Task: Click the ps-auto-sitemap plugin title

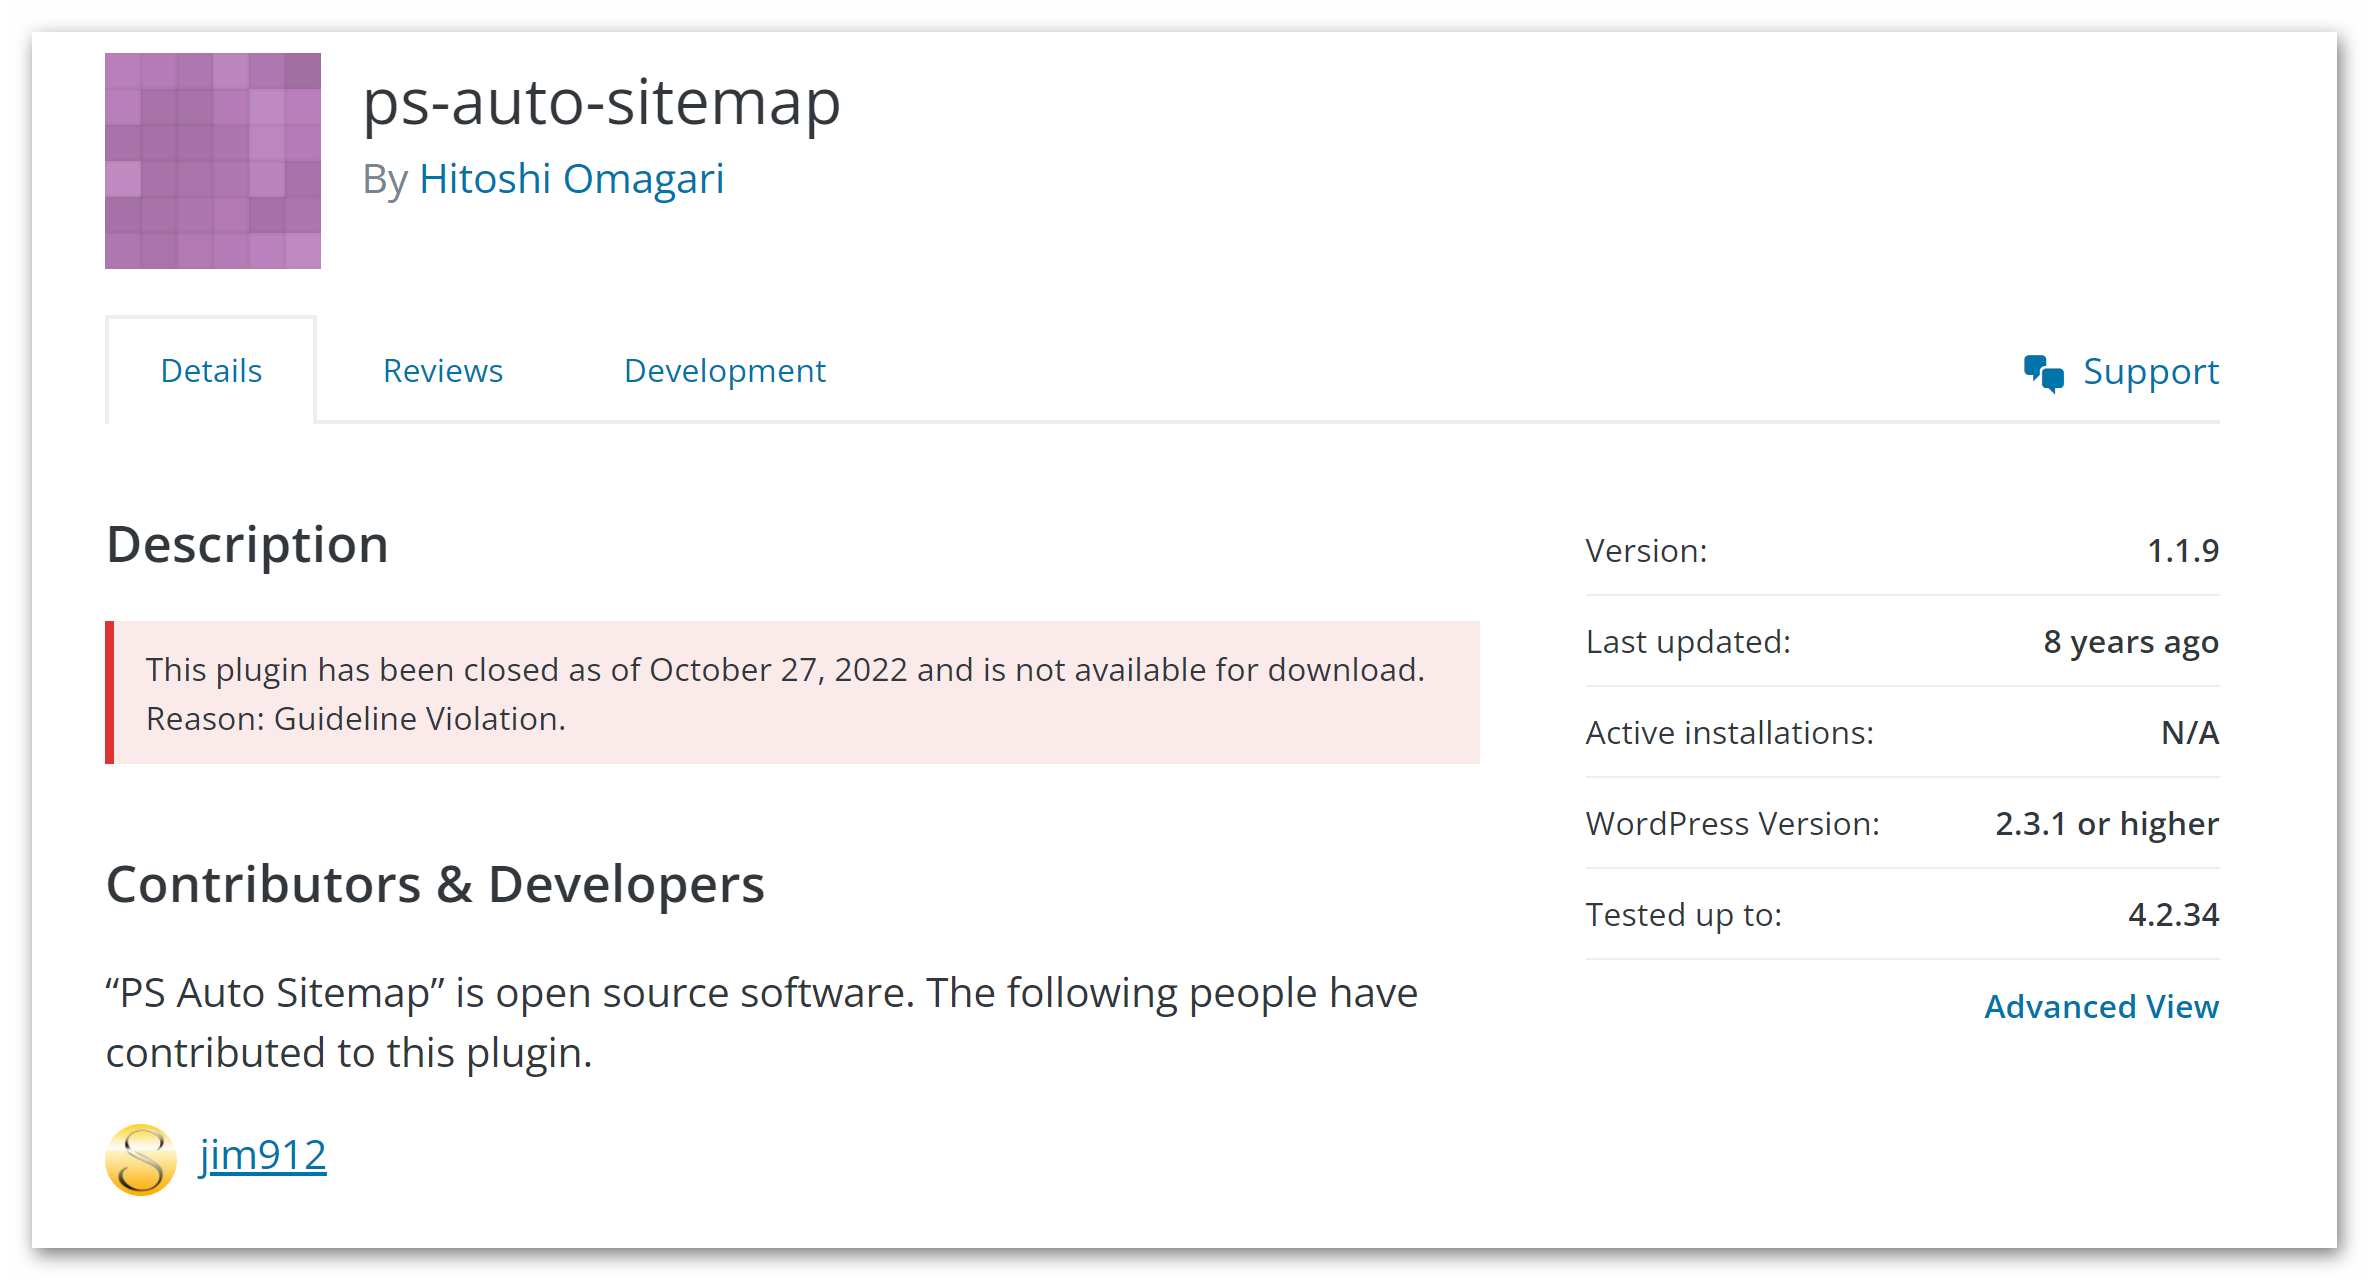Action: [601, 102]
